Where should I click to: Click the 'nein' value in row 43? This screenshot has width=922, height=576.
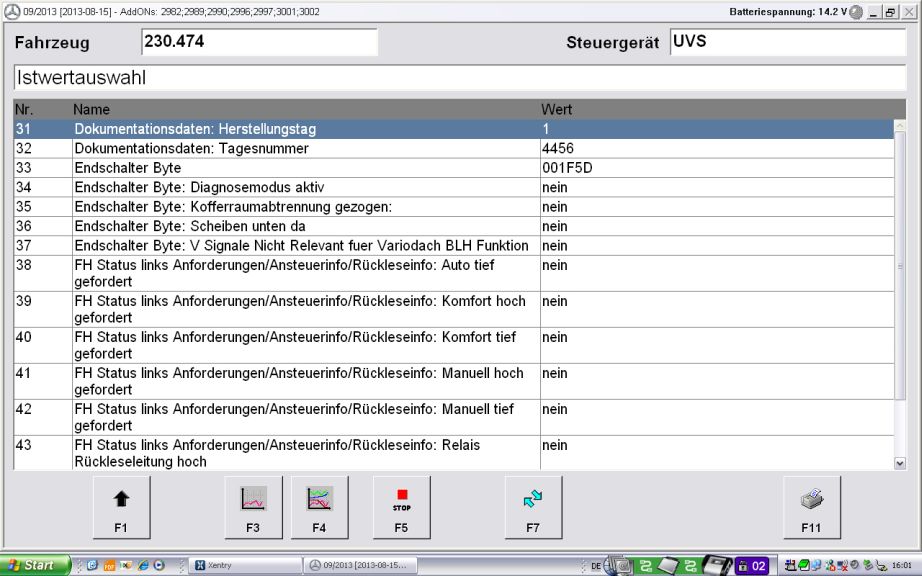coord(555,445)
